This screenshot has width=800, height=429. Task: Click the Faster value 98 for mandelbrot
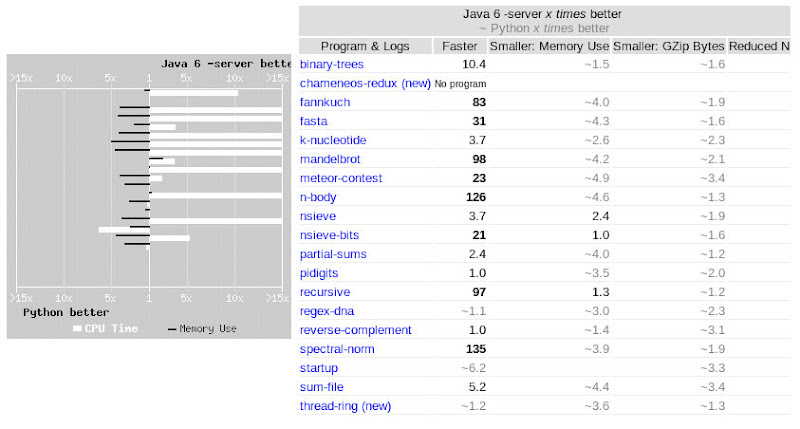point(479,159)
